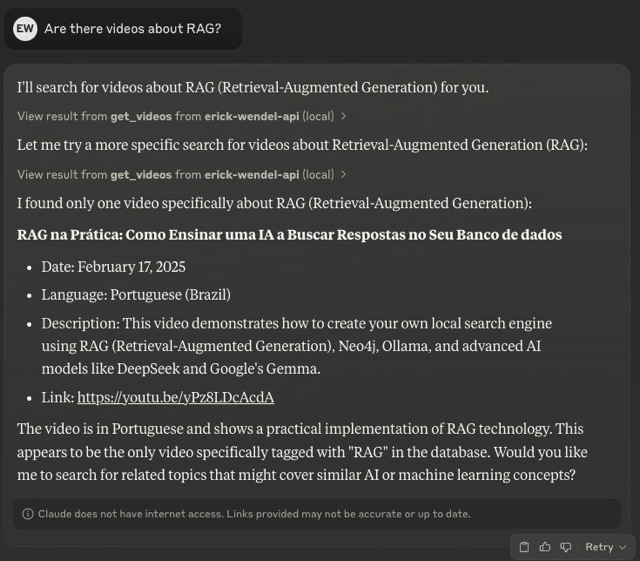
Task: Click the info icon in the disclaimer
Action: click(x=28, y=514)
